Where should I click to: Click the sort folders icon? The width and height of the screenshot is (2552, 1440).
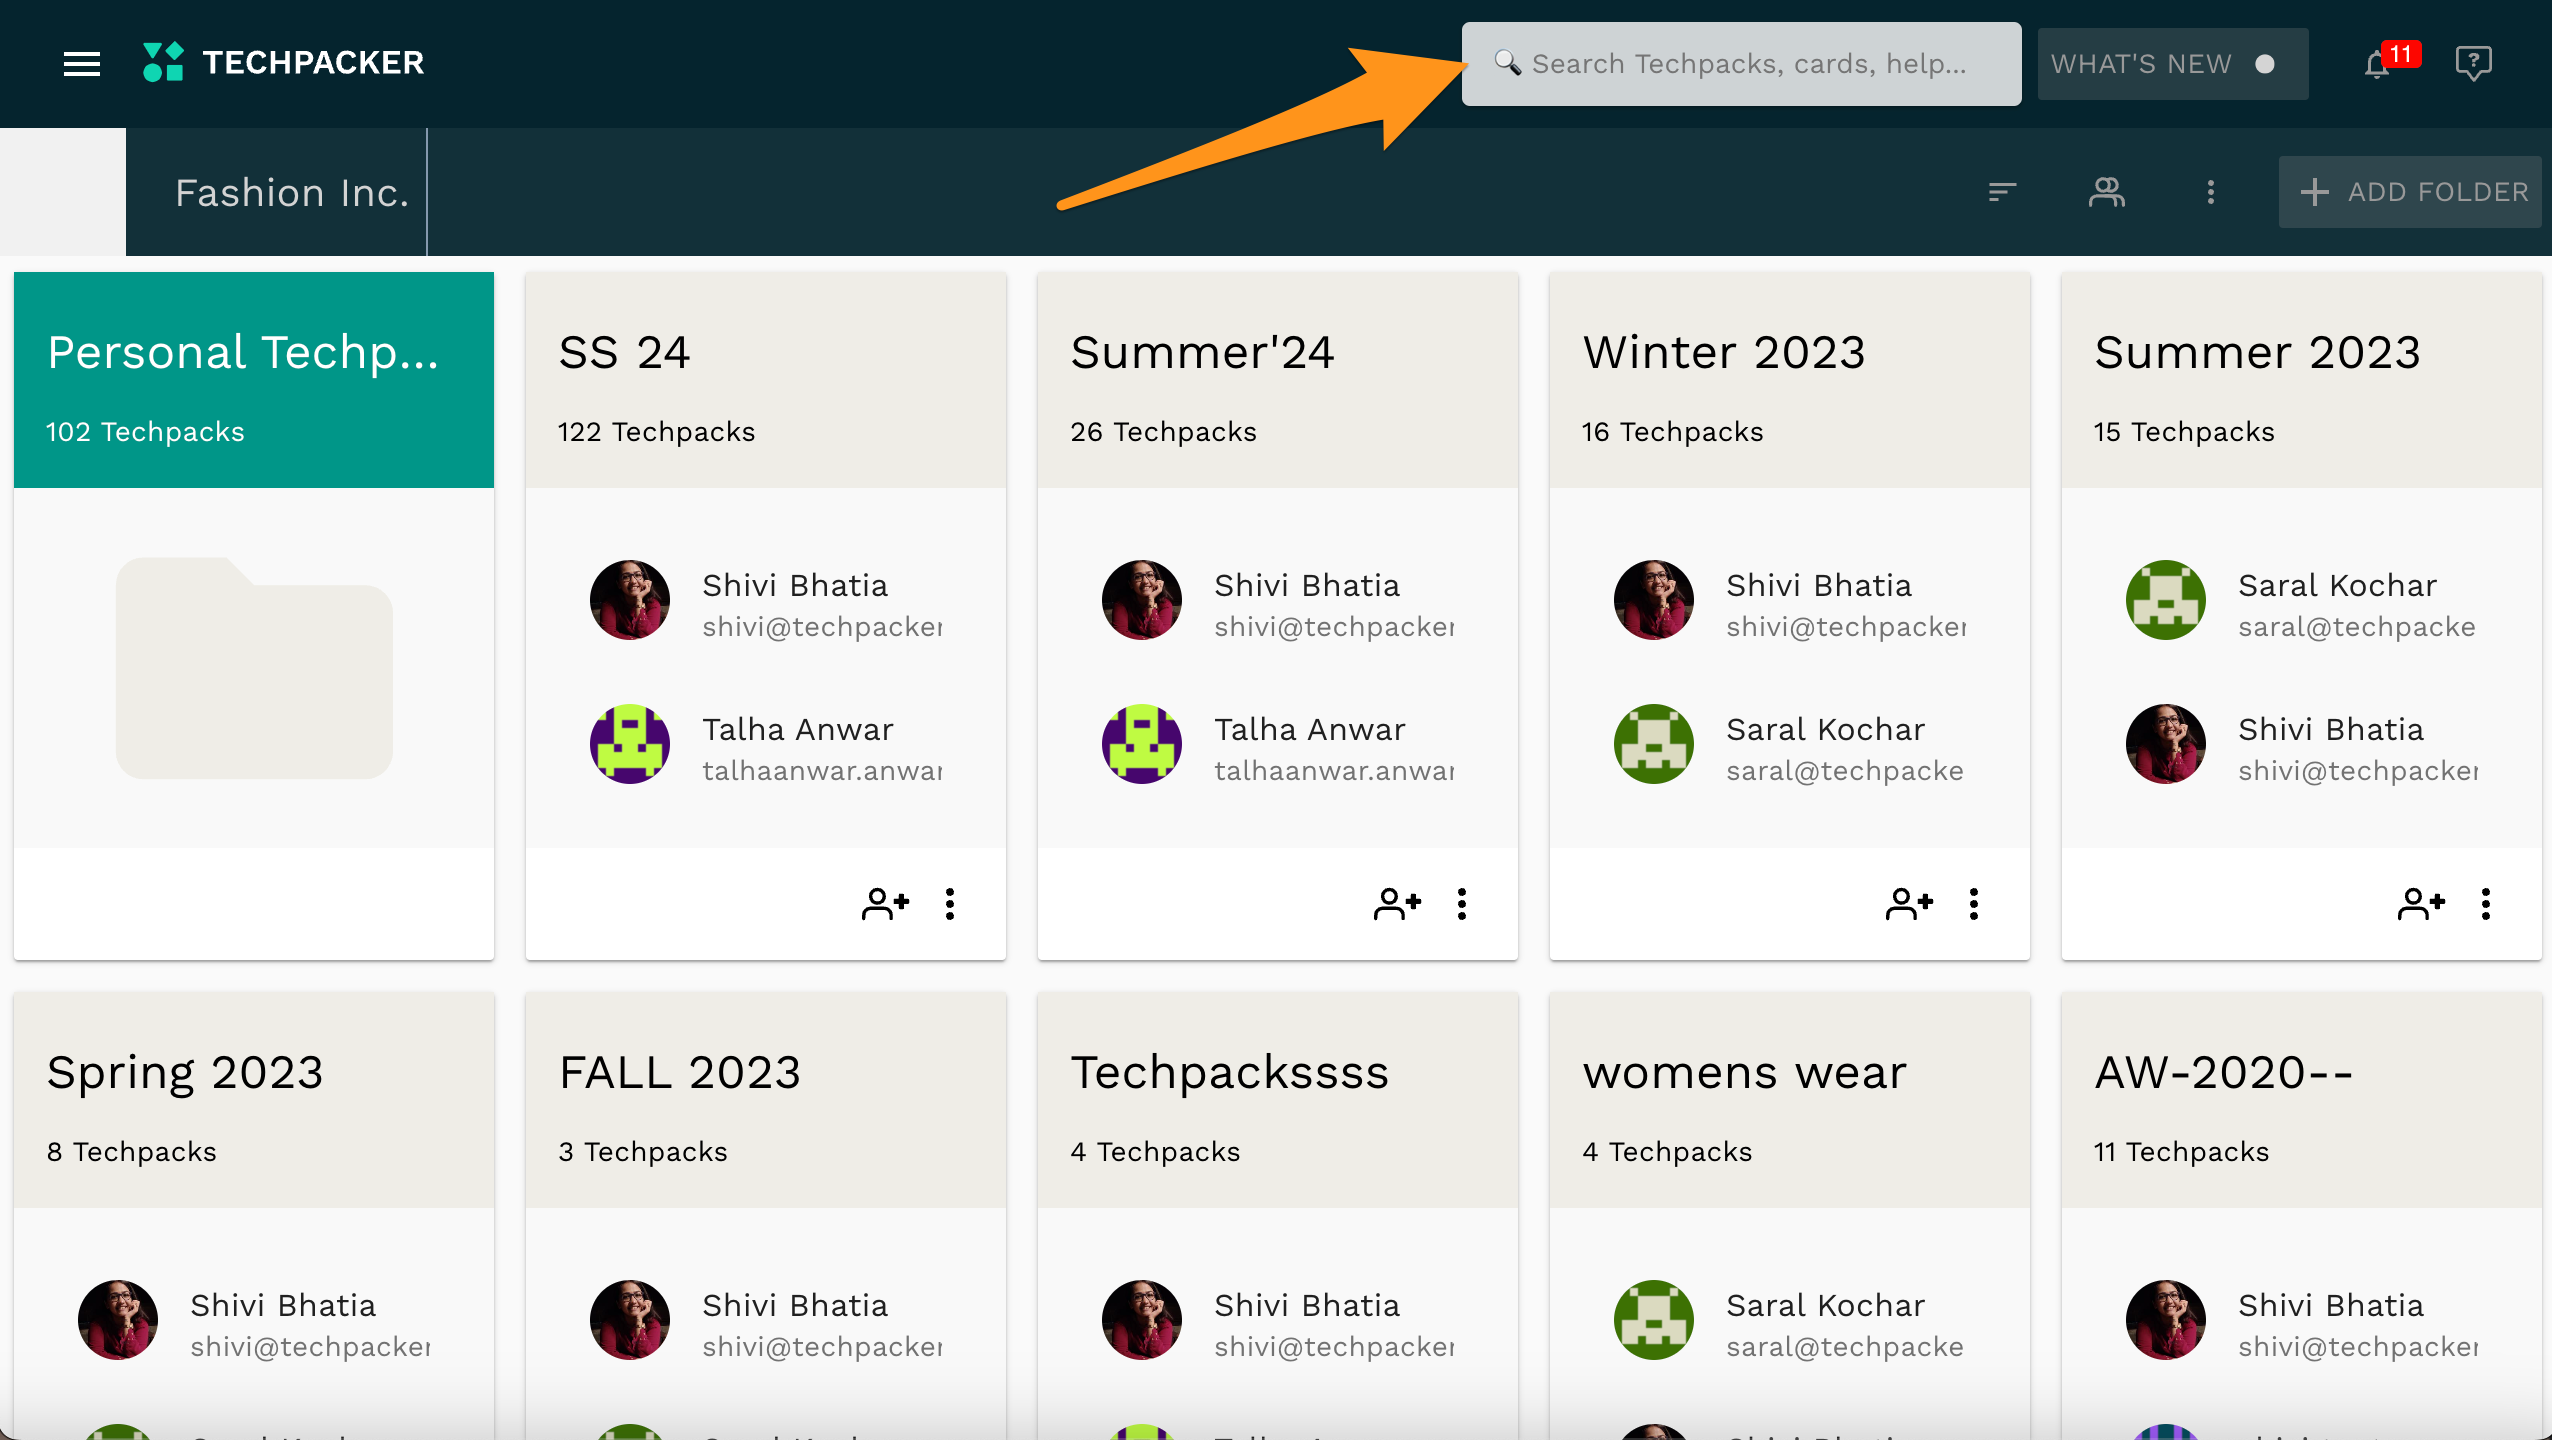pyautogui.click(x=2002, y=192)
